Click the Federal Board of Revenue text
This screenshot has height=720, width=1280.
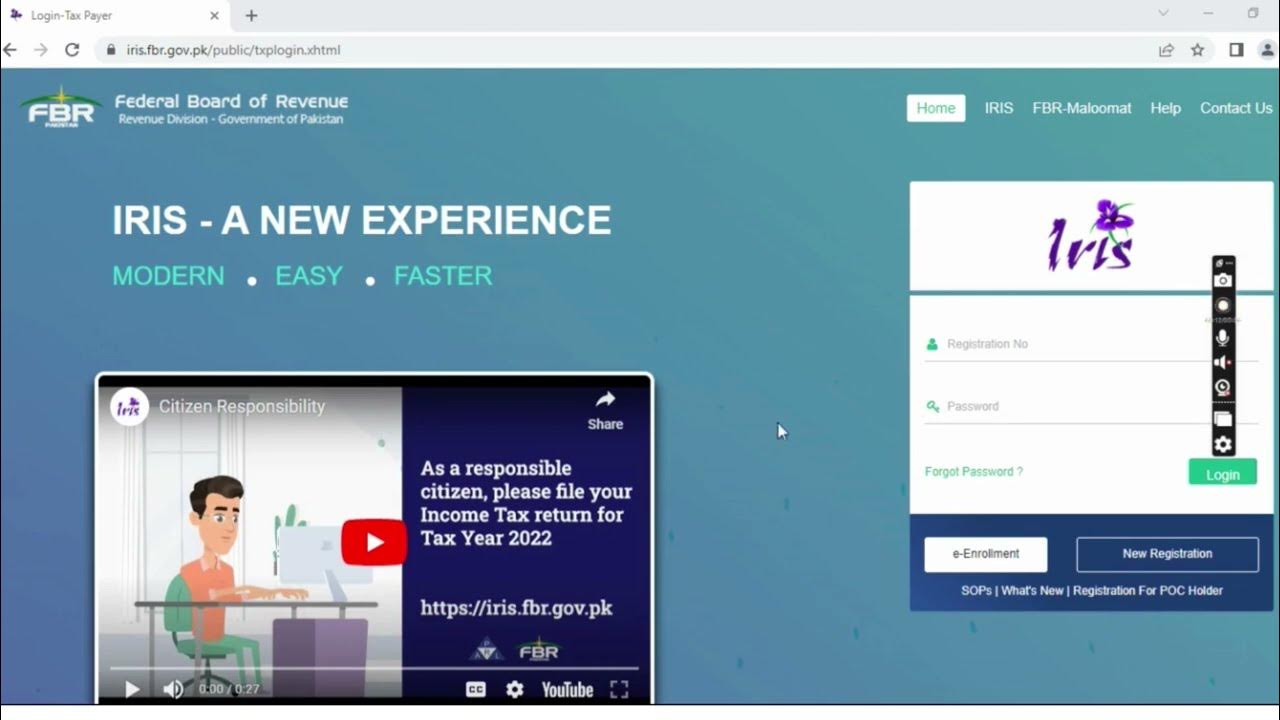pos(231,101)
